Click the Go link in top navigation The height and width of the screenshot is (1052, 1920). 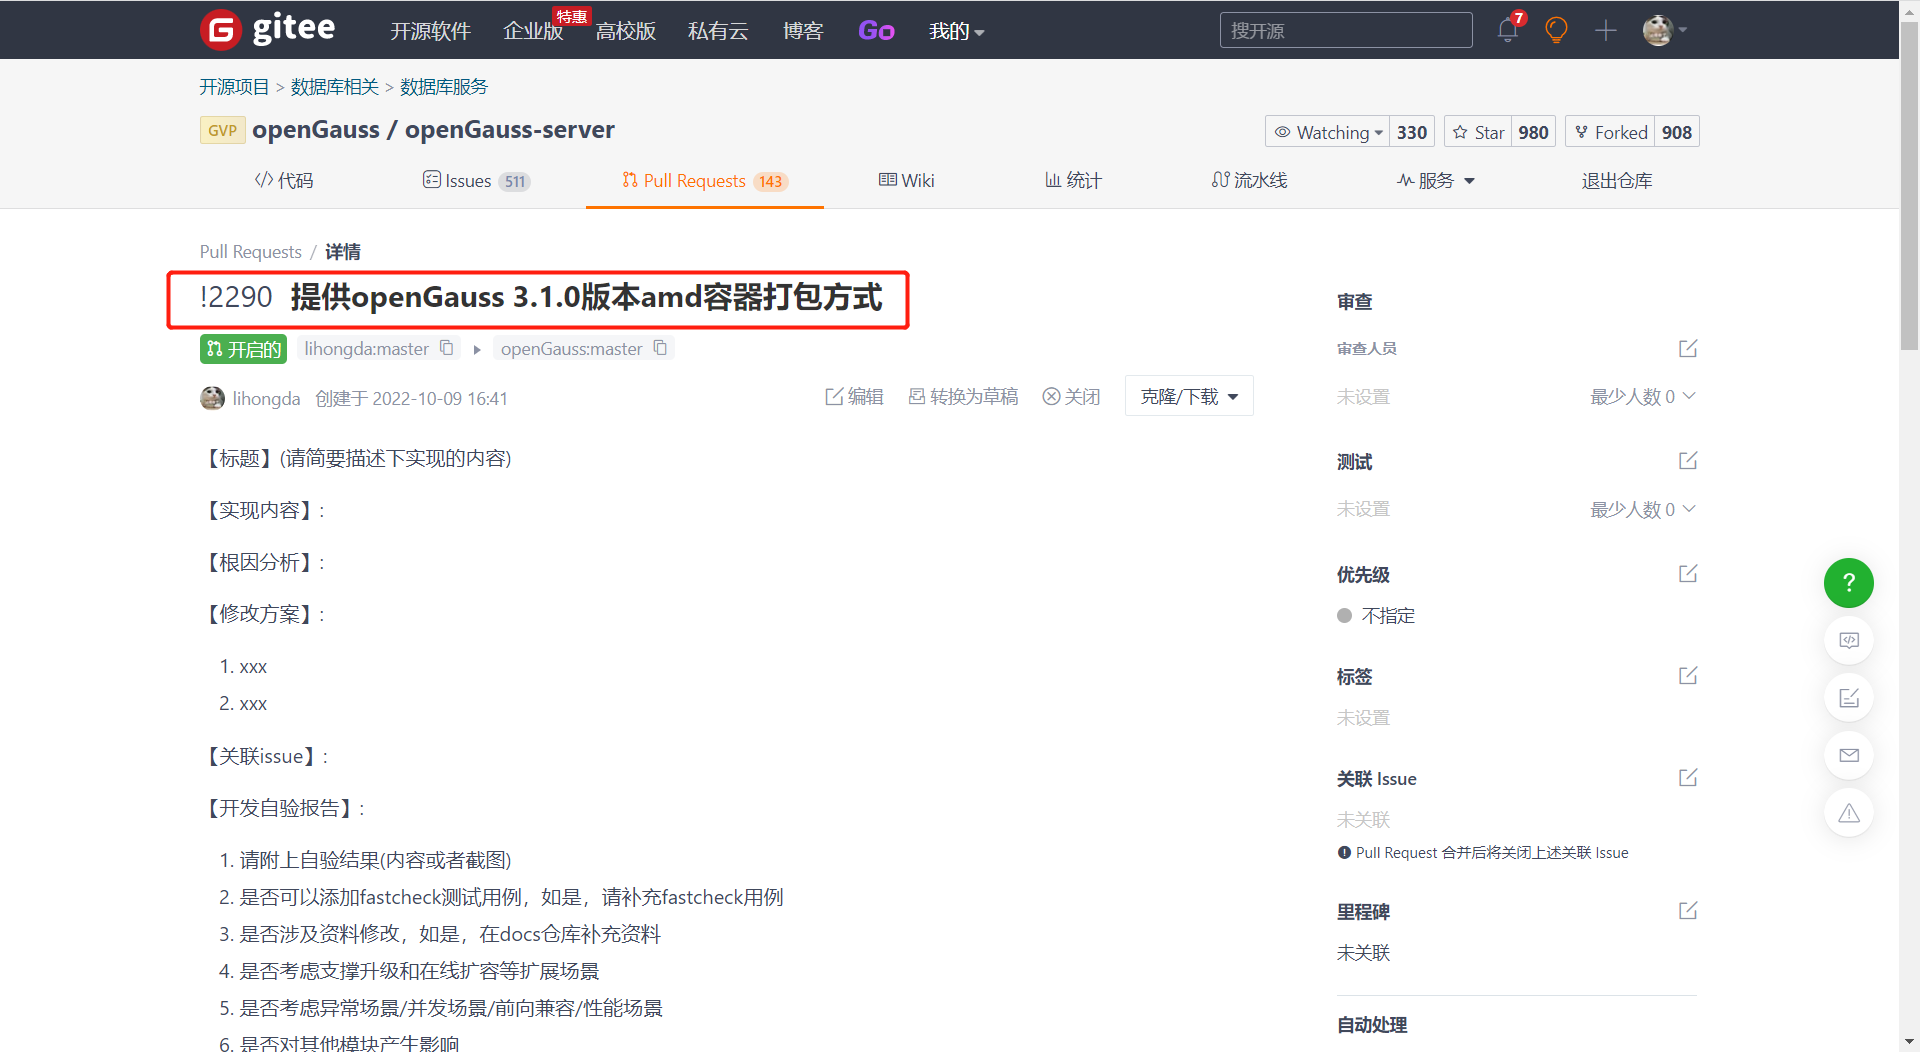[x=876, y=31]
